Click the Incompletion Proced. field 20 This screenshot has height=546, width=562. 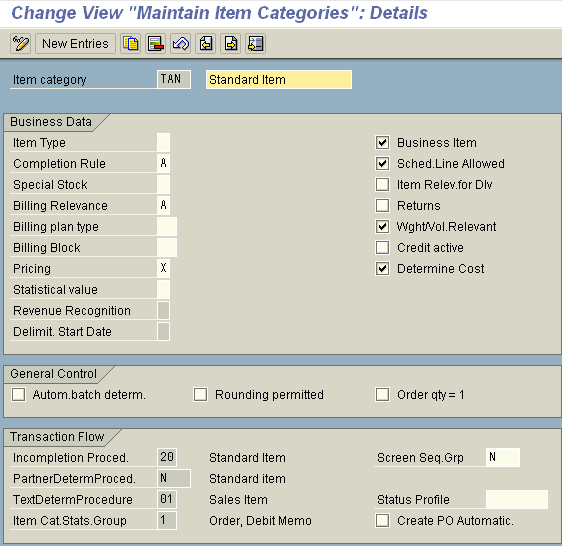point(167,457)
